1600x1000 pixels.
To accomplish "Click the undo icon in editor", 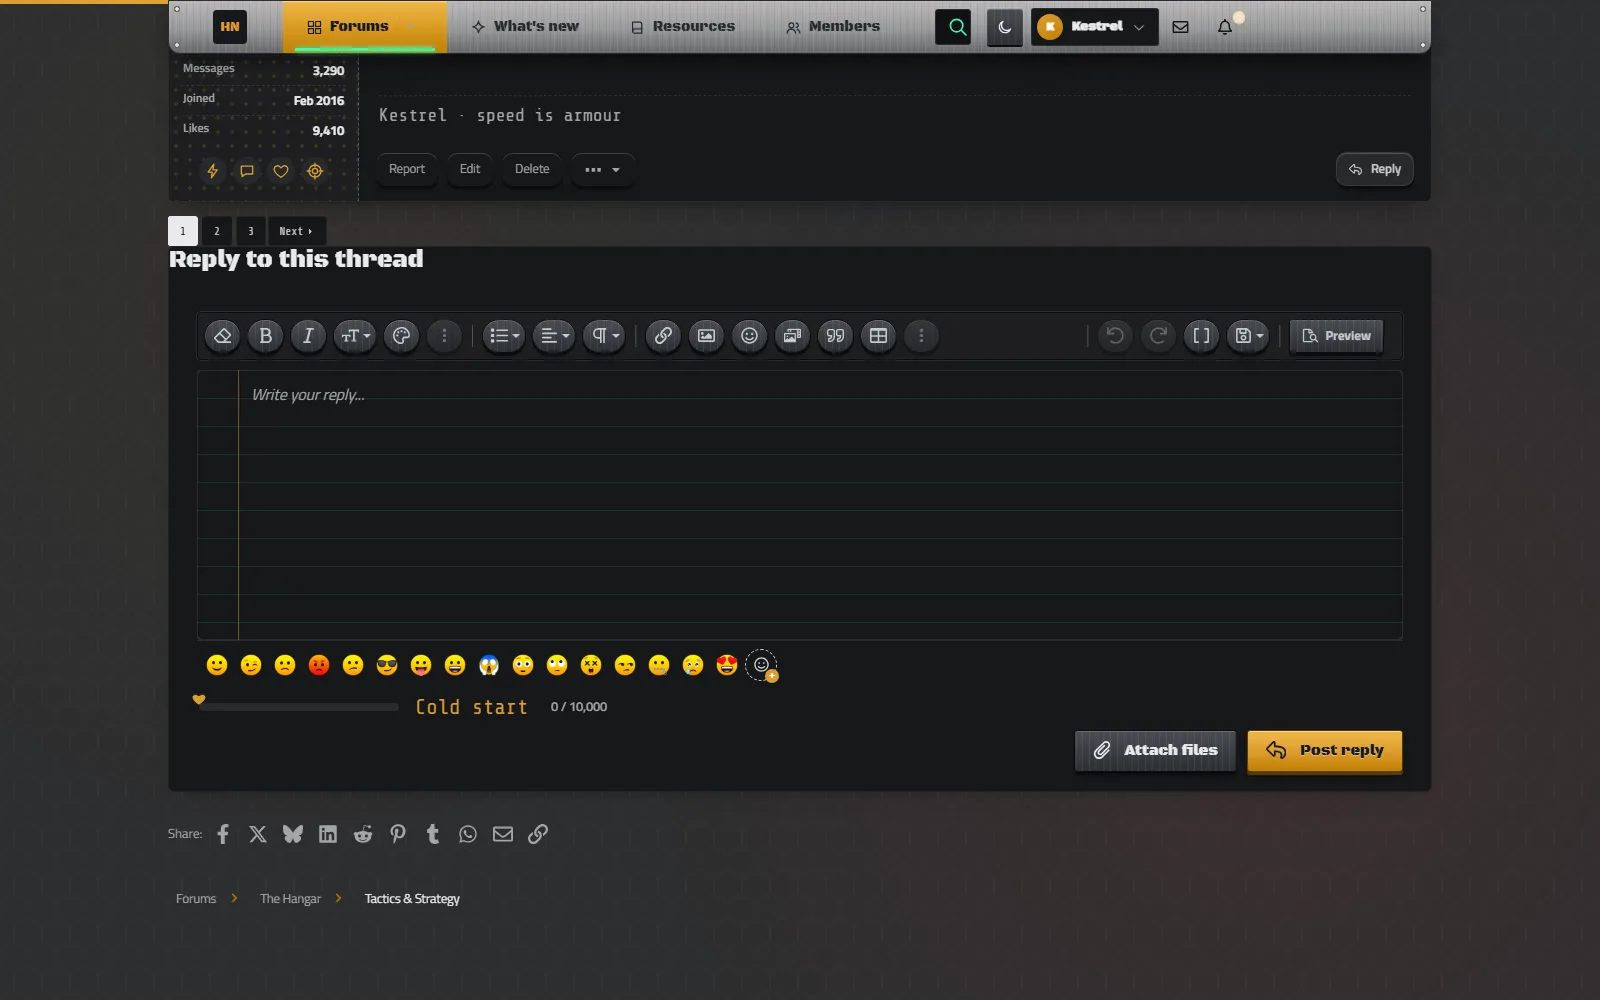I will coord(1115,336).
